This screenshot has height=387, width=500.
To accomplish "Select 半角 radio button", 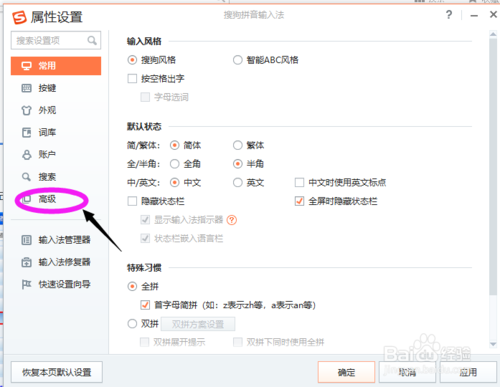I will (238, 164).
